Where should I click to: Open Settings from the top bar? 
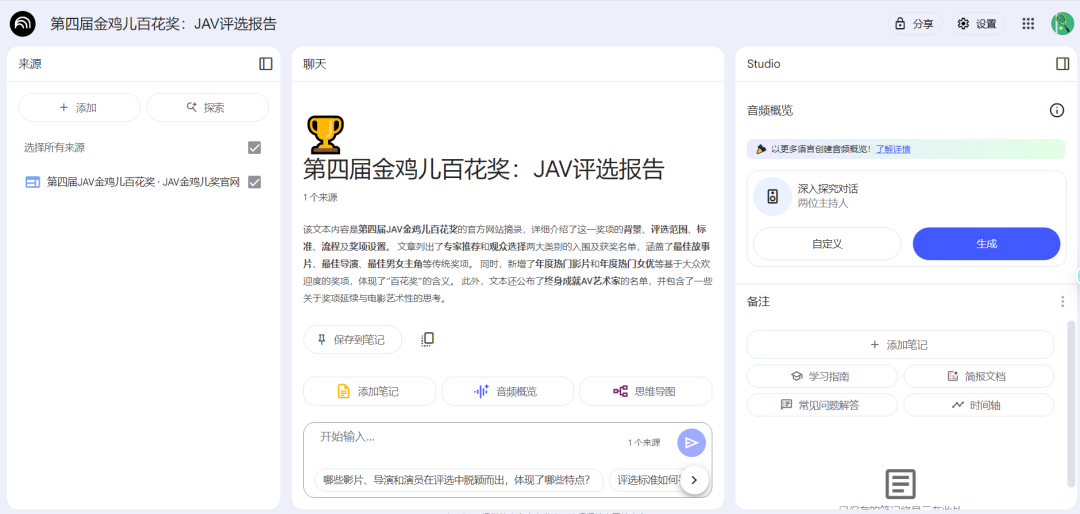pos(977,23)
